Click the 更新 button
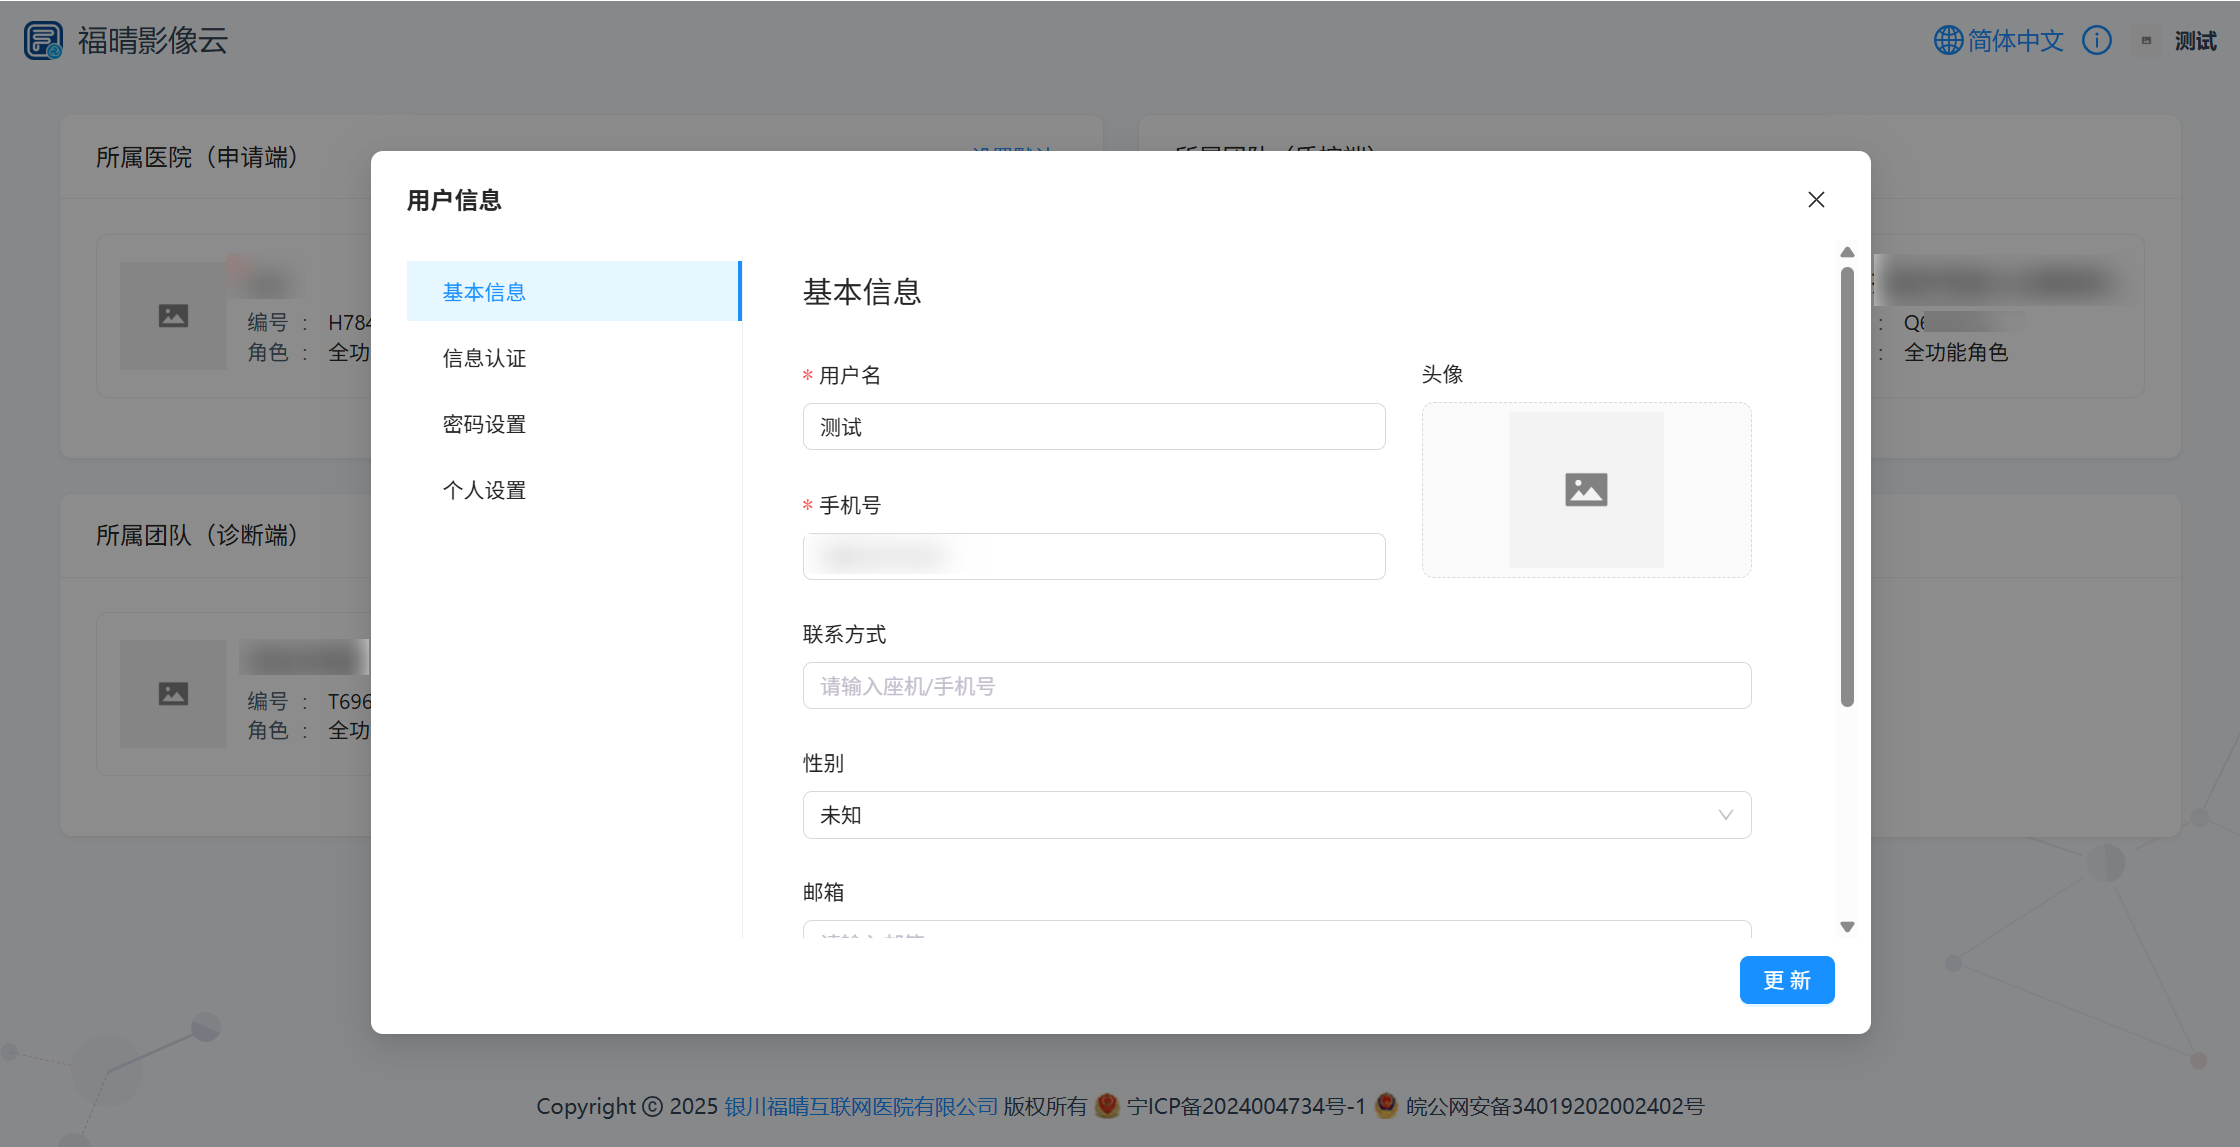The width and height of the screenshot is (2240, 1147). click(1786, 980)
